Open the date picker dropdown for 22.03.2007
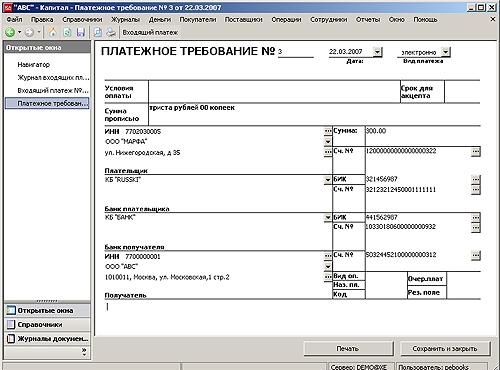 tap(377, 52)
